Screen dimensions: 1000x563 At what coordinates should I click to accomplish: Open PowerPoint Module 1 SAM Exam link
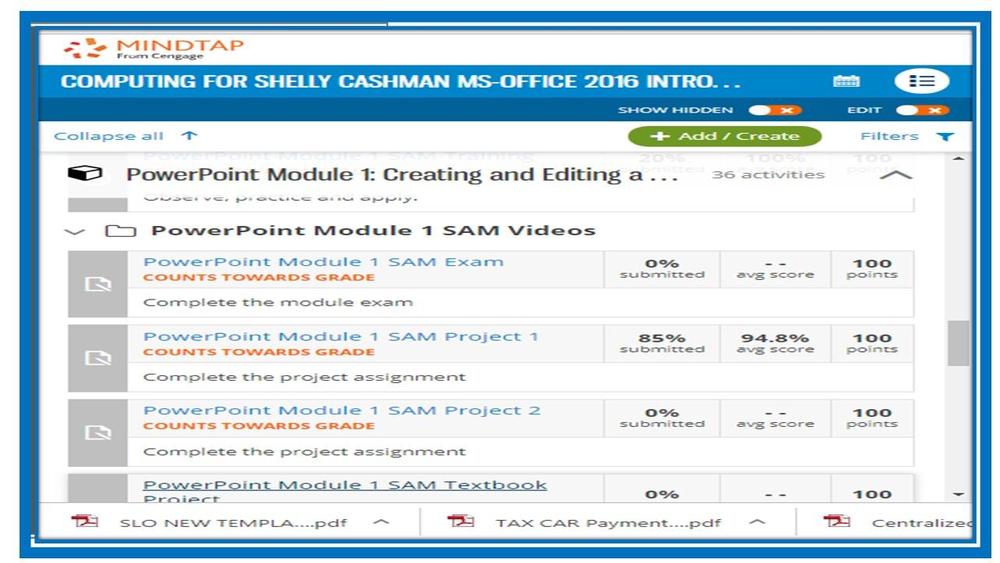point(323,262)
